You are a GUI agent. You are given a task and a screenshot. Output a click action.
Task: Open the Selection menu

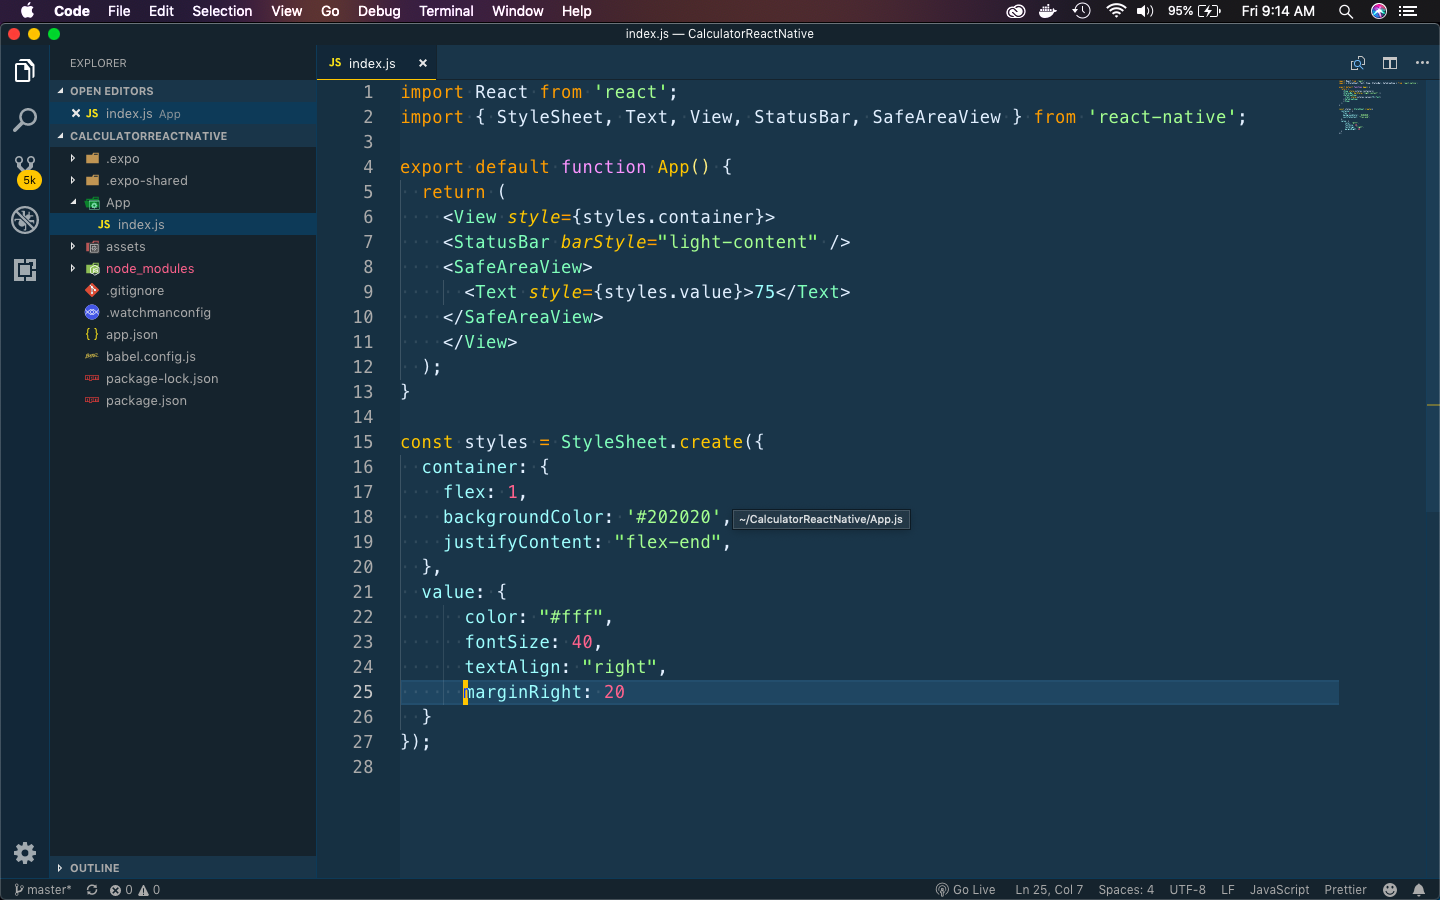(x=222, y=11)
